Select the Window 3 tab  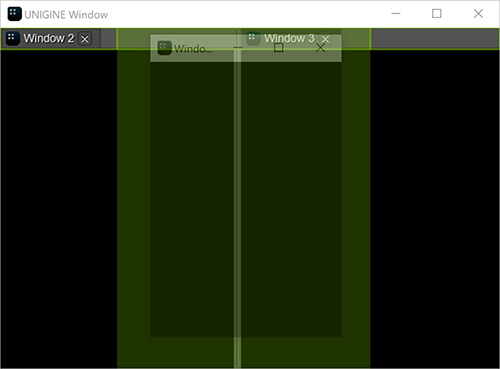pos(289,38)
